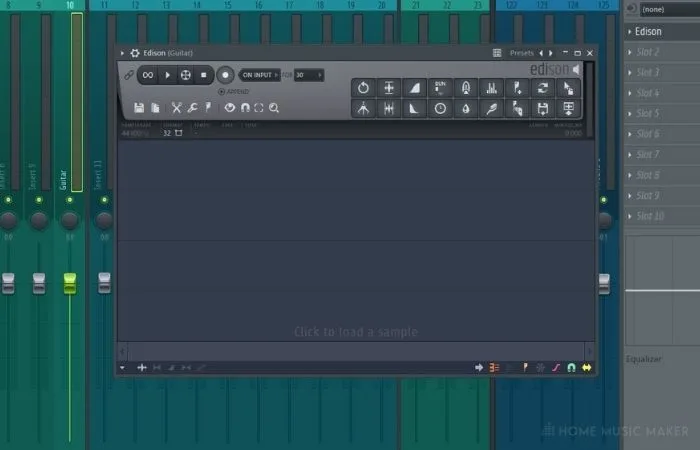700x450 pixels.
Task: Click the Guitar track volume fader
Action: (x=70, y=283)
